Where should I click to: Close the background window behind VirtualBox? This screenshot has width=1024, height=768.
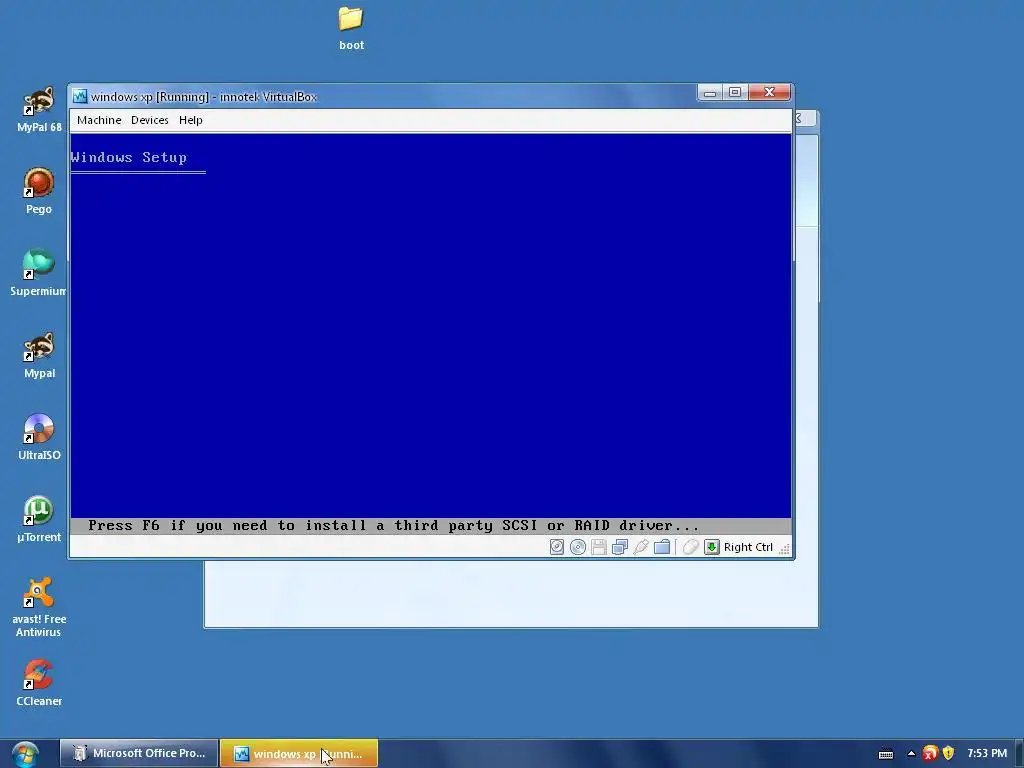[x=805, y=118]
